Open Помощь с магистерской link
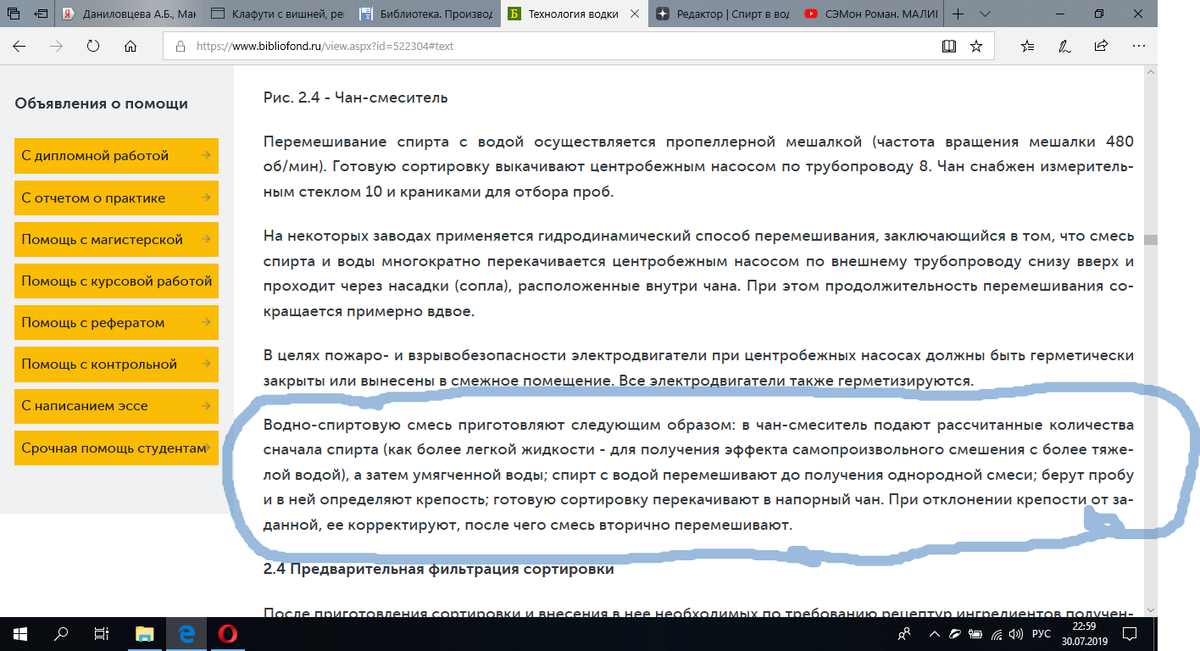 tap(116, 240)
